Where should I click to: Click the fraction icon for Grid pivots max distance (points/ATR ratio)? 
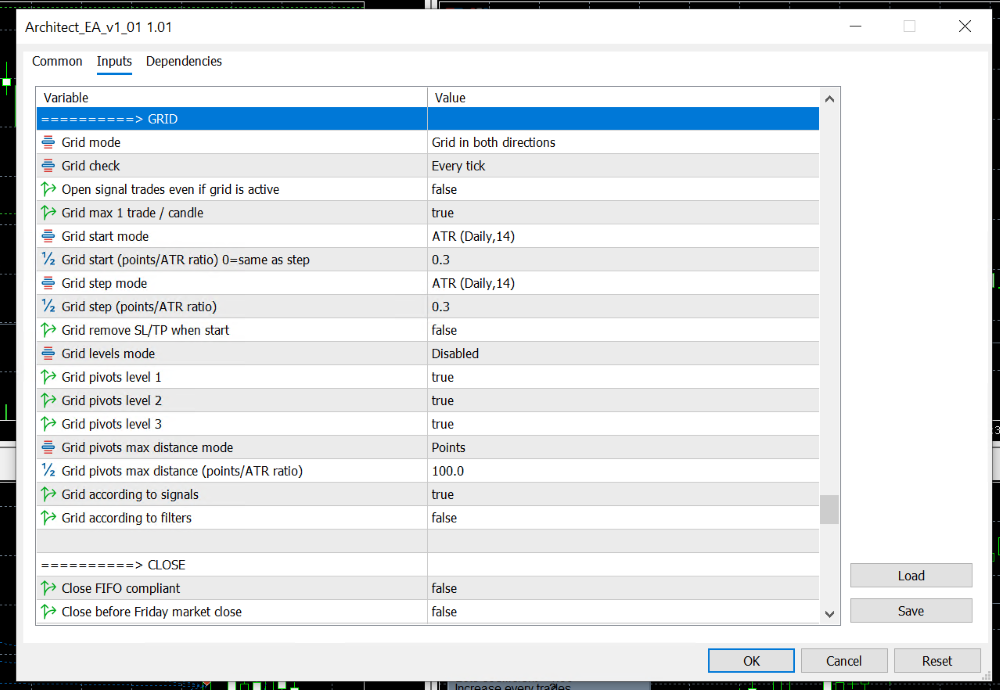point(48,471)
